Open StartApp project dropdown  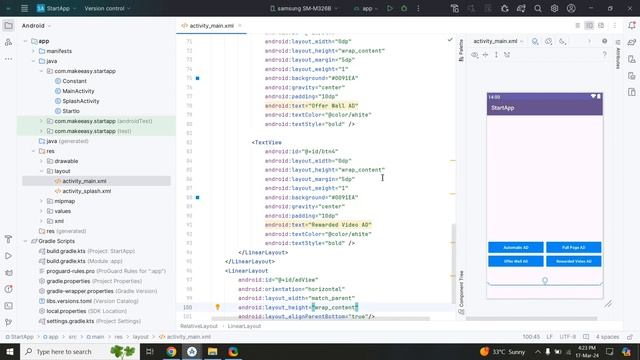56,8
